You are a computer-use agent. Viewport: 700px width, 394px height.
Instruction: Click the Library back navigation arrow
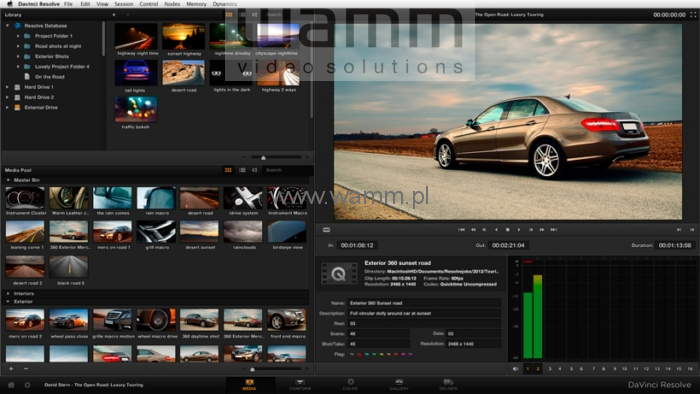tap(114, 15)
